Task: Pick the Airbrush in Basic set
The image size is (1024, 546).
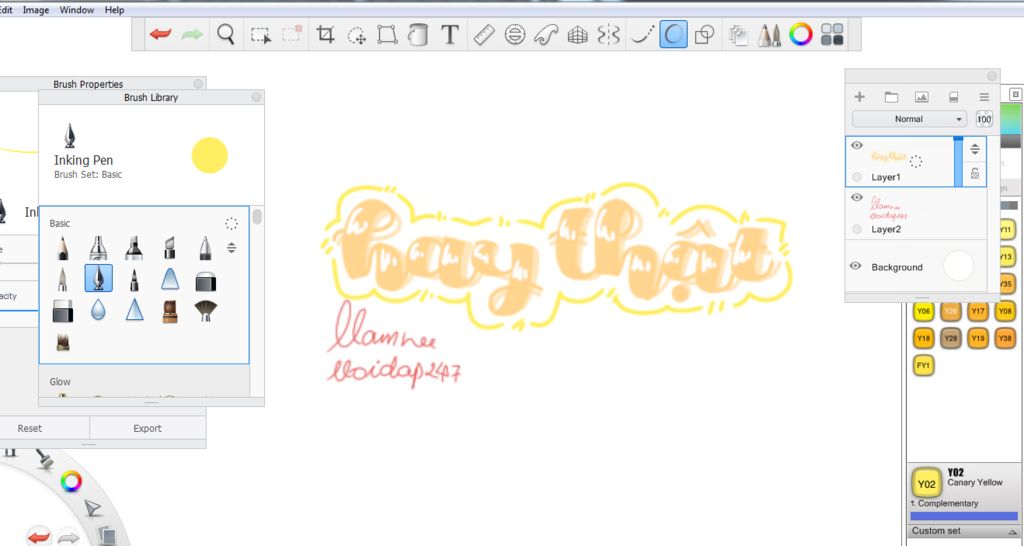Action: [x=98, y=248]
